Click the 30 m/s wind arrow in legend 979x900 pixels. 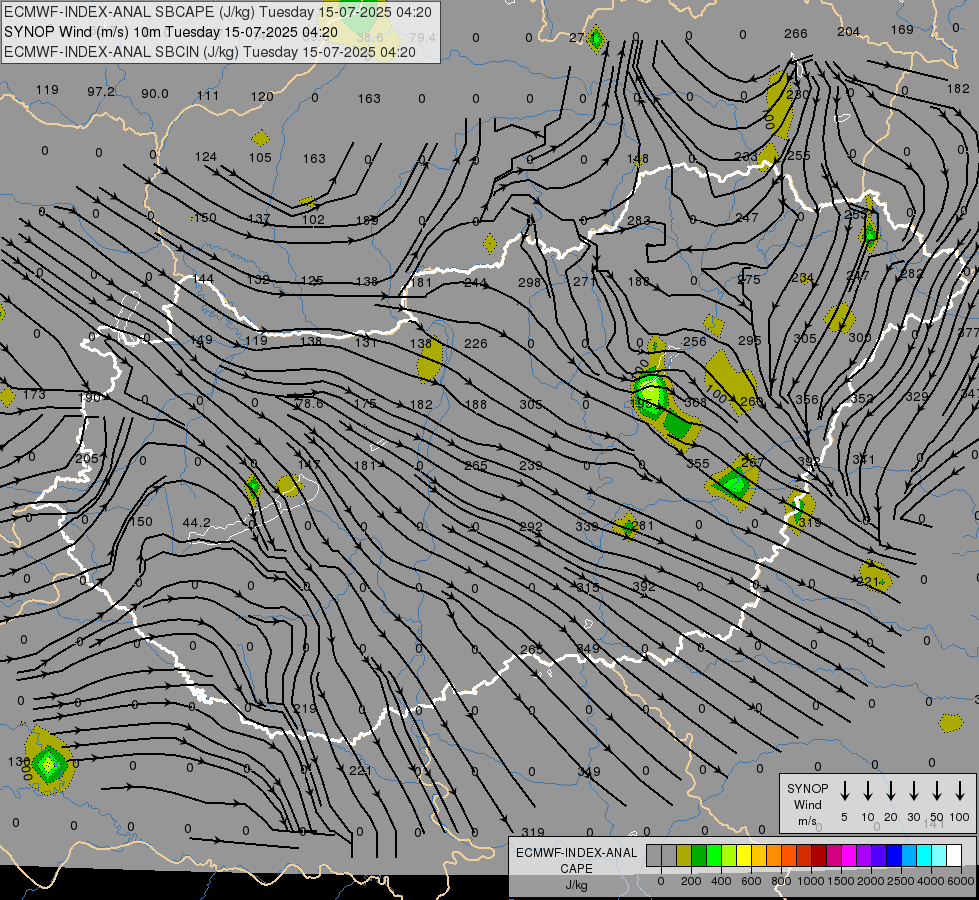[x=913, y=791]
